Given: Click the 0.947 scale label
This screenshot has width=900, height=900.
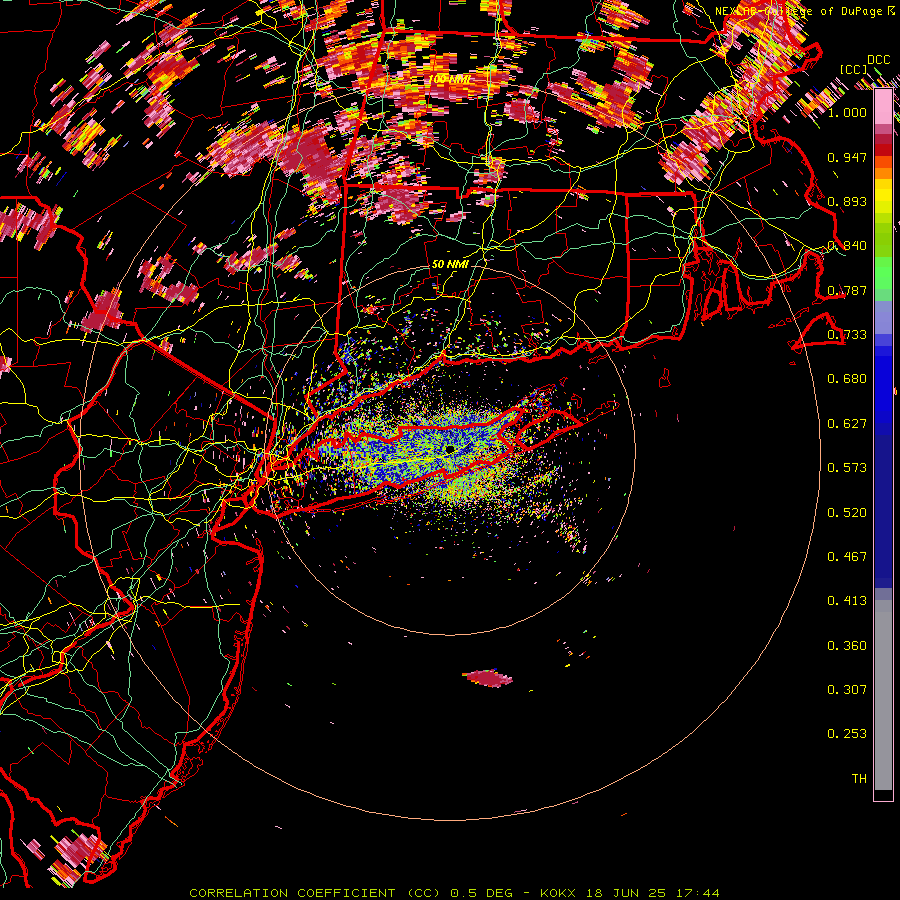Looking at the screenshot, I should click(847, 157).
